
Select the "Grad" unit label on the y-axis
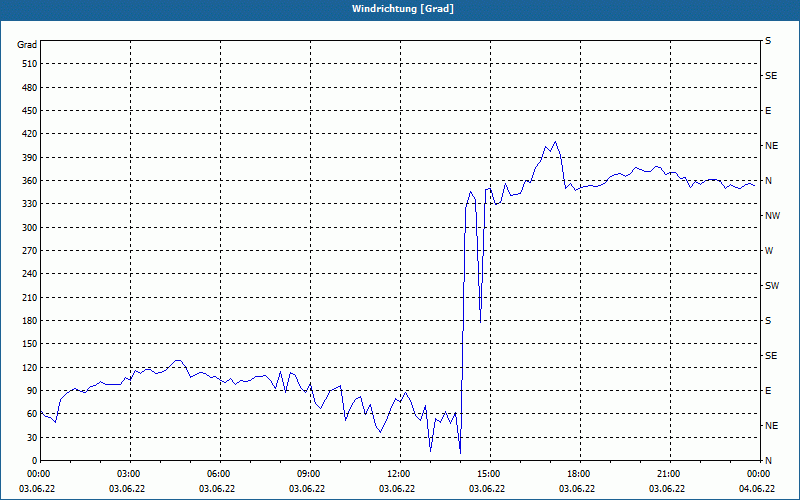coord(27,45)
